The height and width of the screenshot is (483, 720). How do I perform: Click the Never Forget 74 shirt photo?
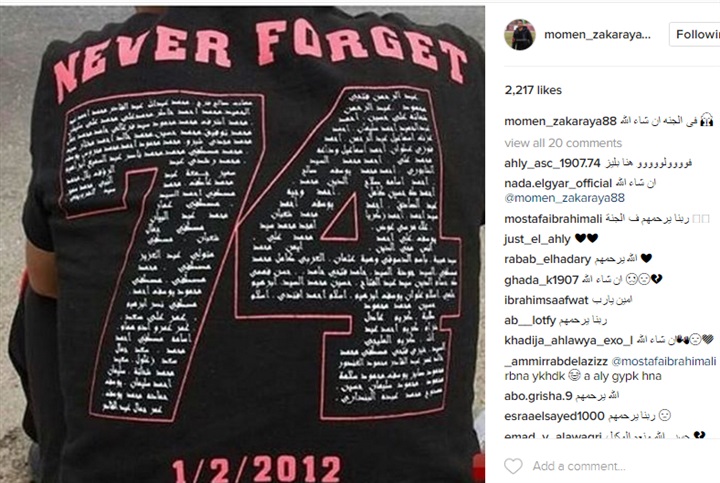(x=242, y=244)
